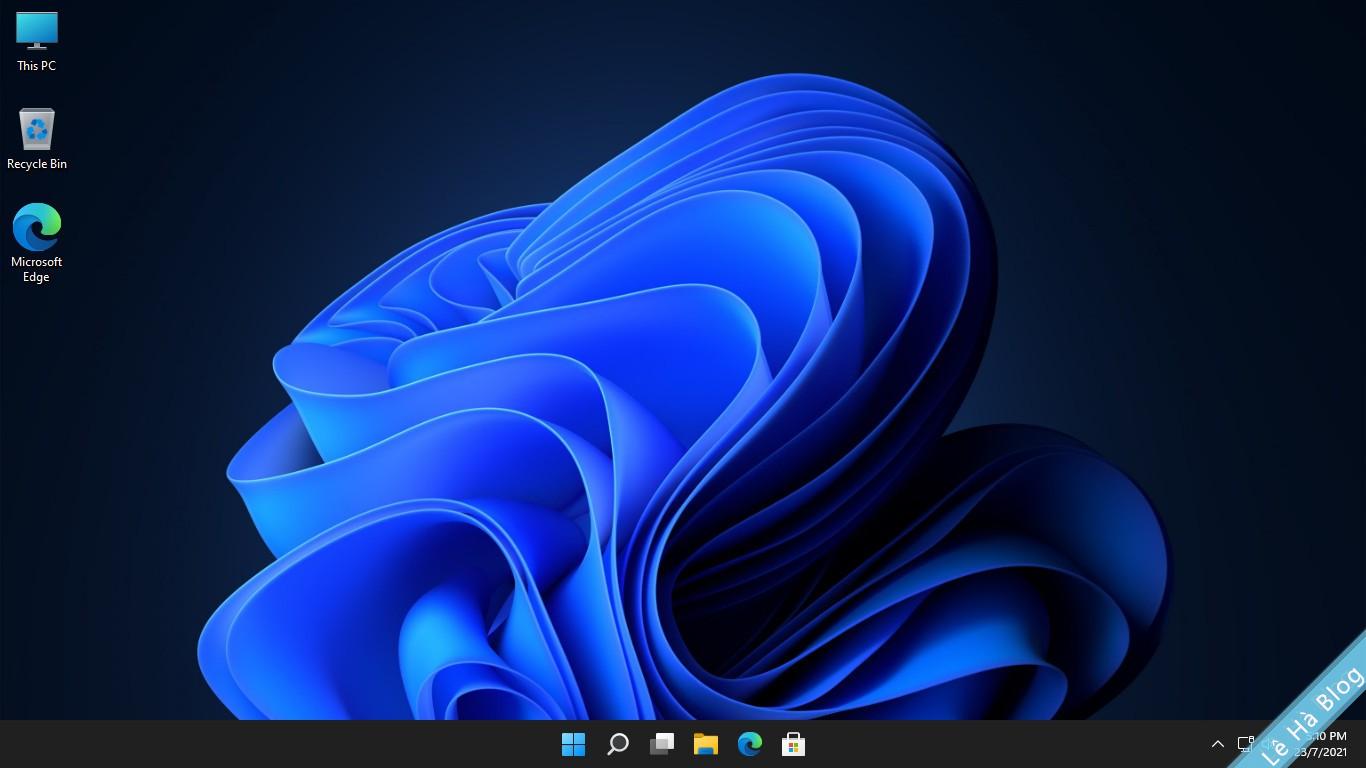
Task: Open Task View from the taskbar
Action: pyautogui.click(x=662, y=744)
